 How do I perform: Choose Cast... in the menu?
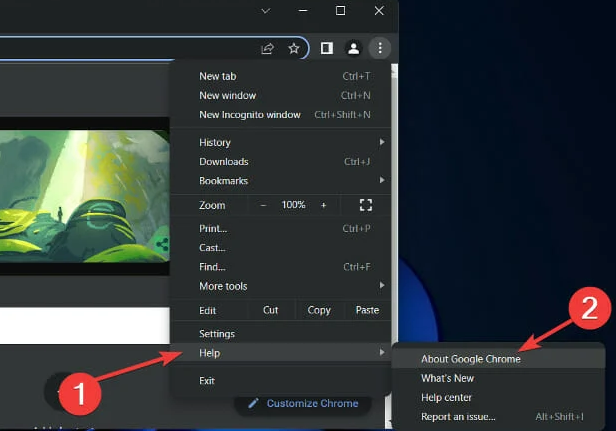[x=281, y=248]
